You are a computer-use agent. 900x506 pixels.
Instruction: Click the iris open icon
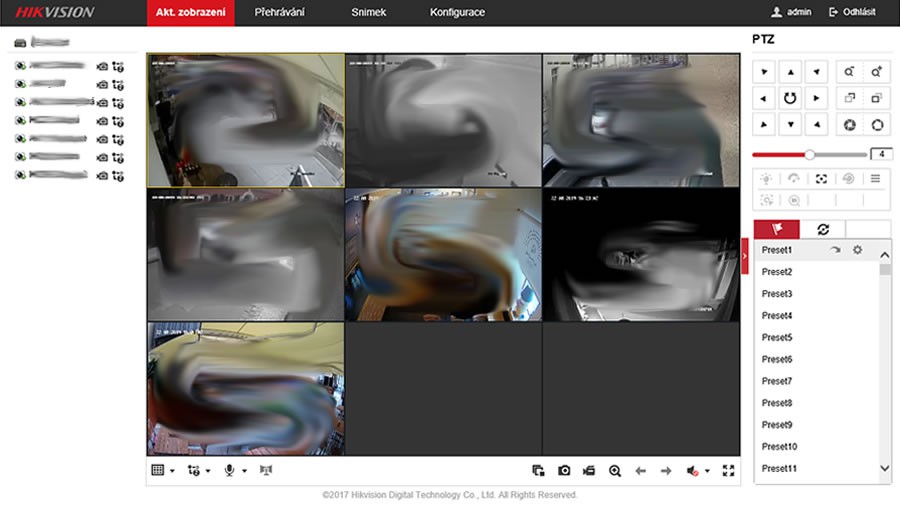877,124
